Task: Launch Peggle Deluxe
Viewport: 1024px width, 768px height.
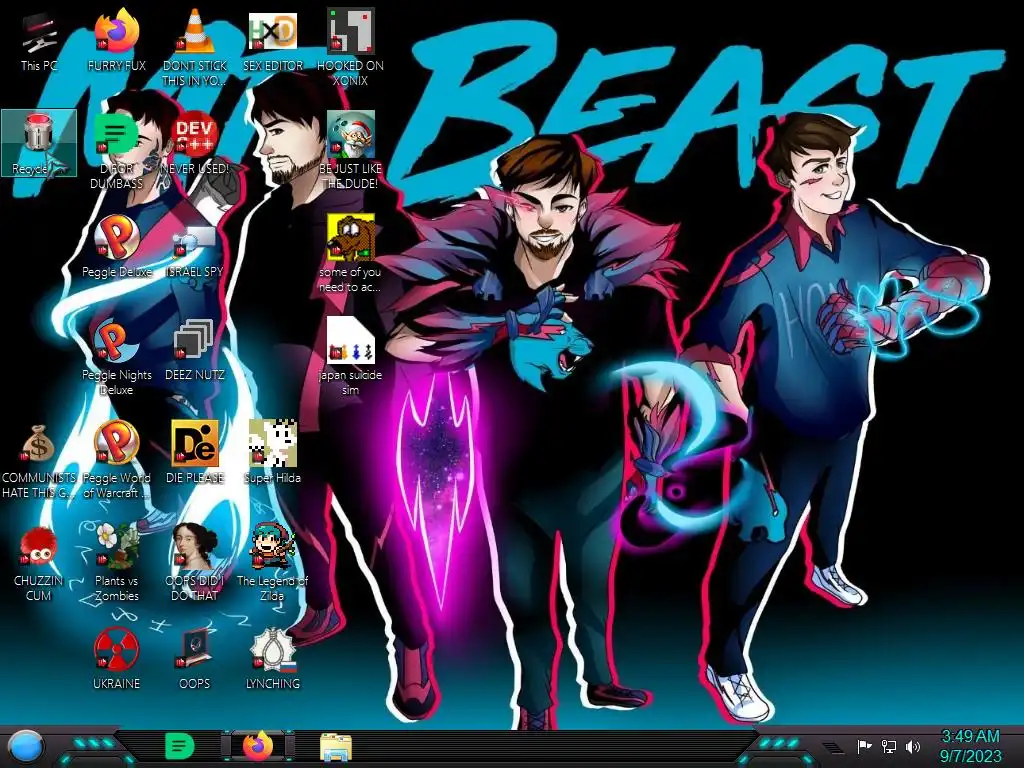Action: coord(116,247)
